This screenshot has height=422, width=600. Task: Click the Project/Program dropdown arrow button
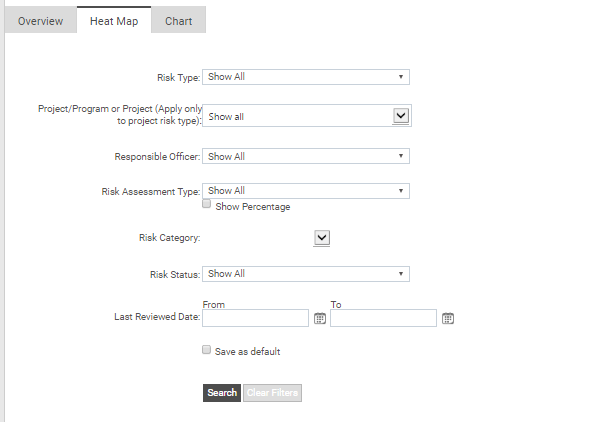[401, 116]
